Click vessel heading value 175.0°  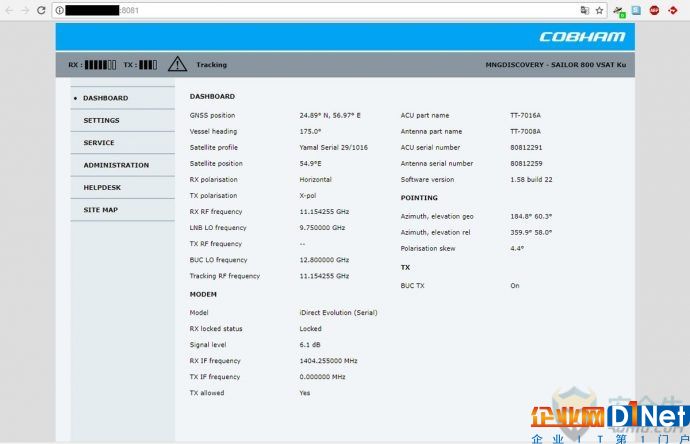click(310, 131)
